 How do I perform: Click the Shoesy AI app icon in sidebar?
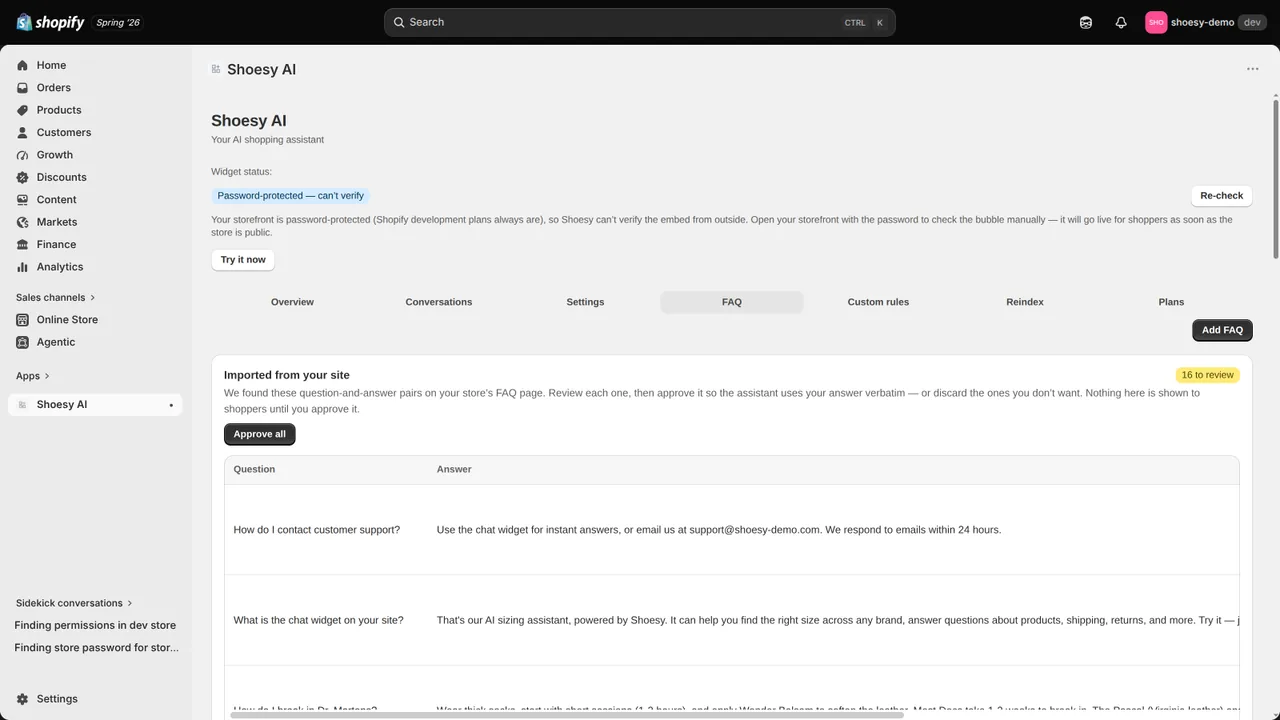tap(22, 405)
